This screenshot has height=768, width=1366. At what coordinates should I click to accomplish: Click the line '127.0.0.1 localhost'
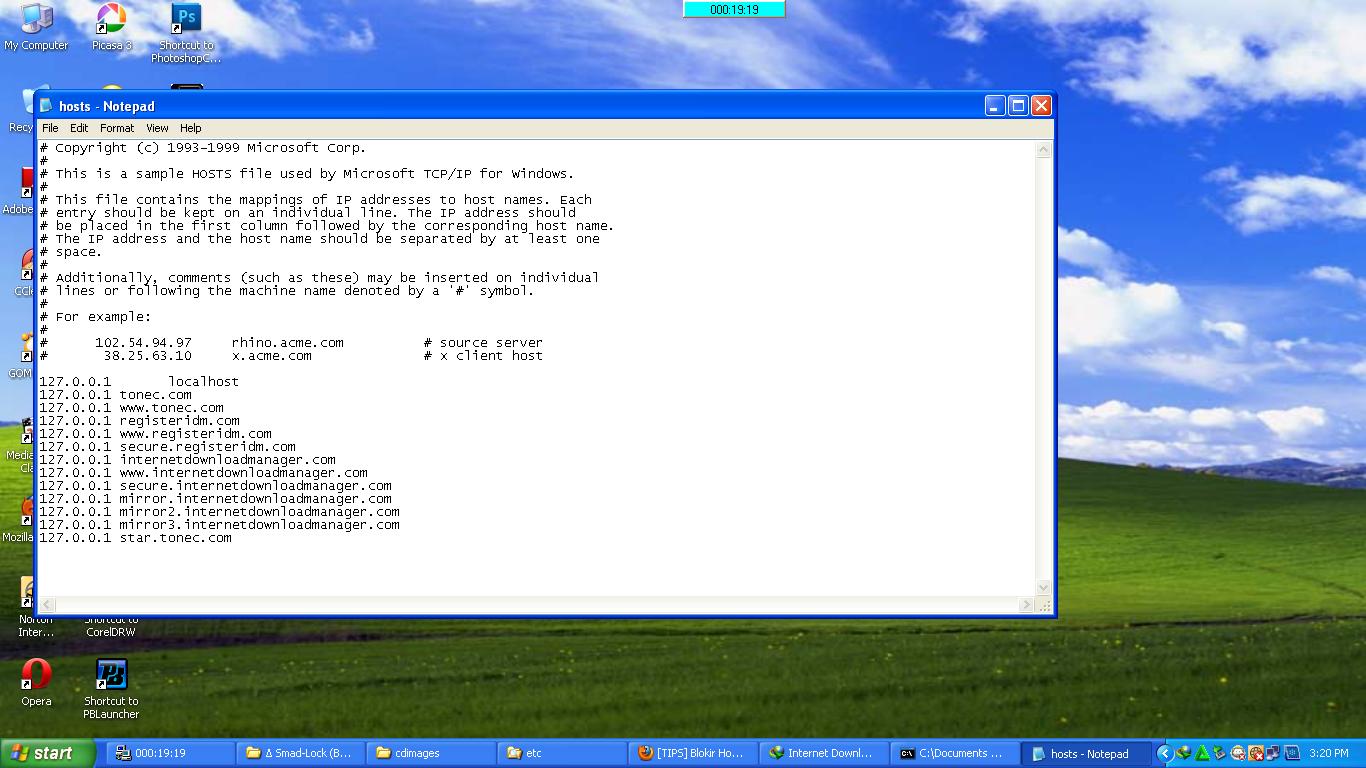point(139,381)
